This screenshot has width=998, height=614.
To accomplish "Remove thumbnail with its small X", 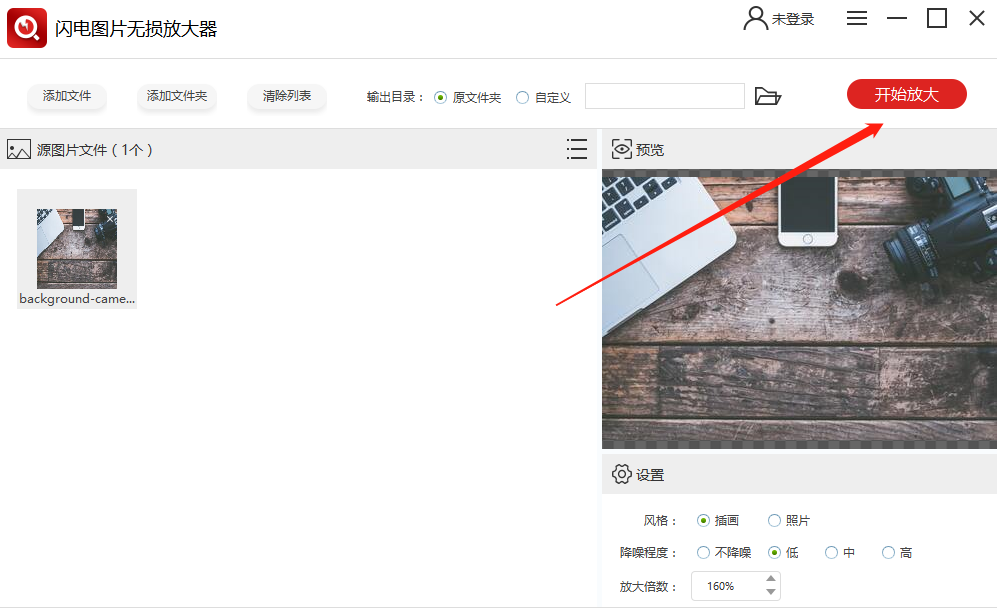I will (x=110, y=219).
